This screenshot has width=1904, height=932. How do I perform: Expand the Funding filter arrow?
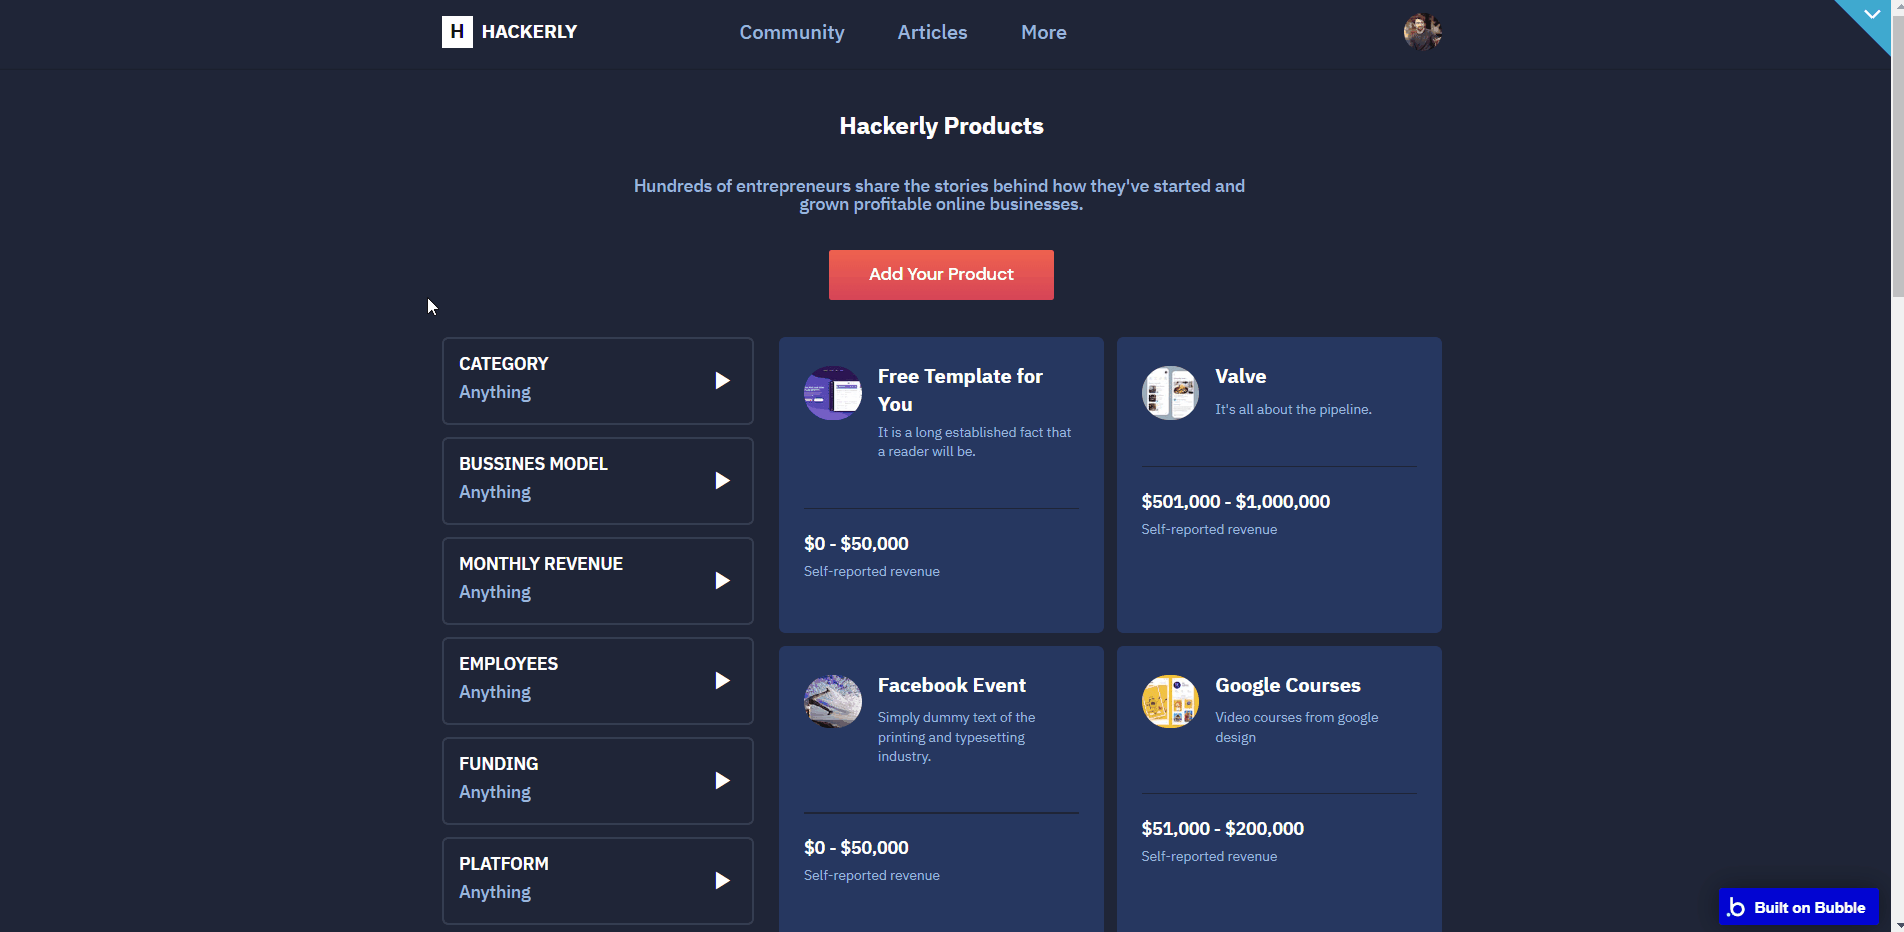click(x=722, y=781)
